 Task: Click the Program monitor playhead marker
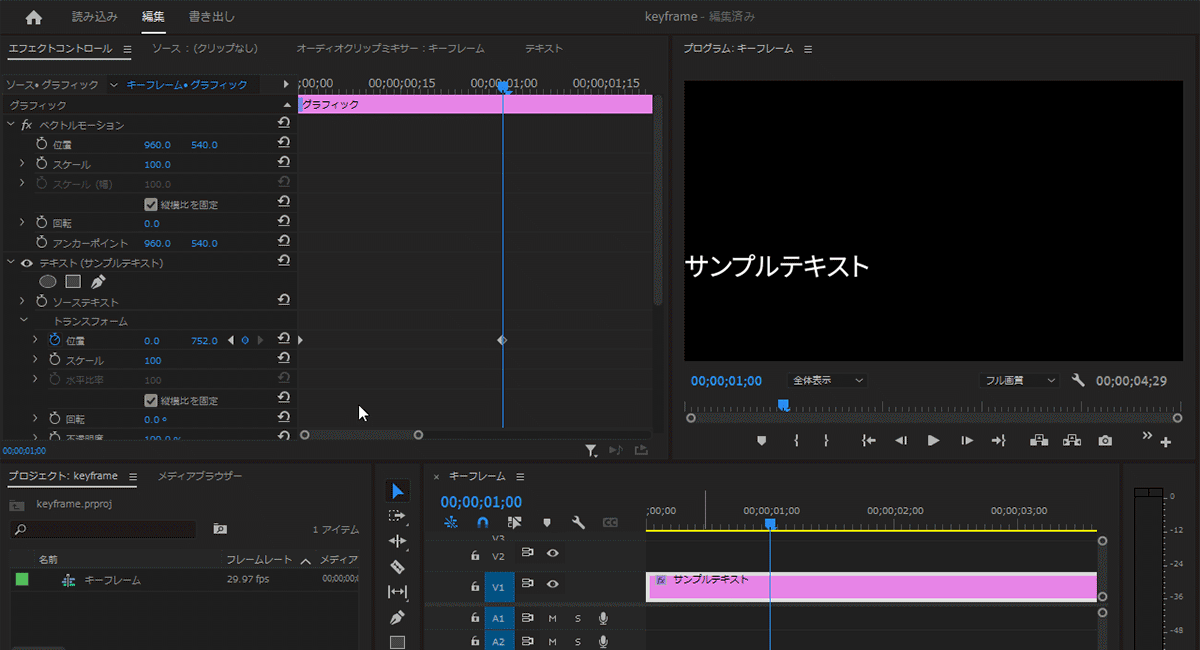[783, 405]
